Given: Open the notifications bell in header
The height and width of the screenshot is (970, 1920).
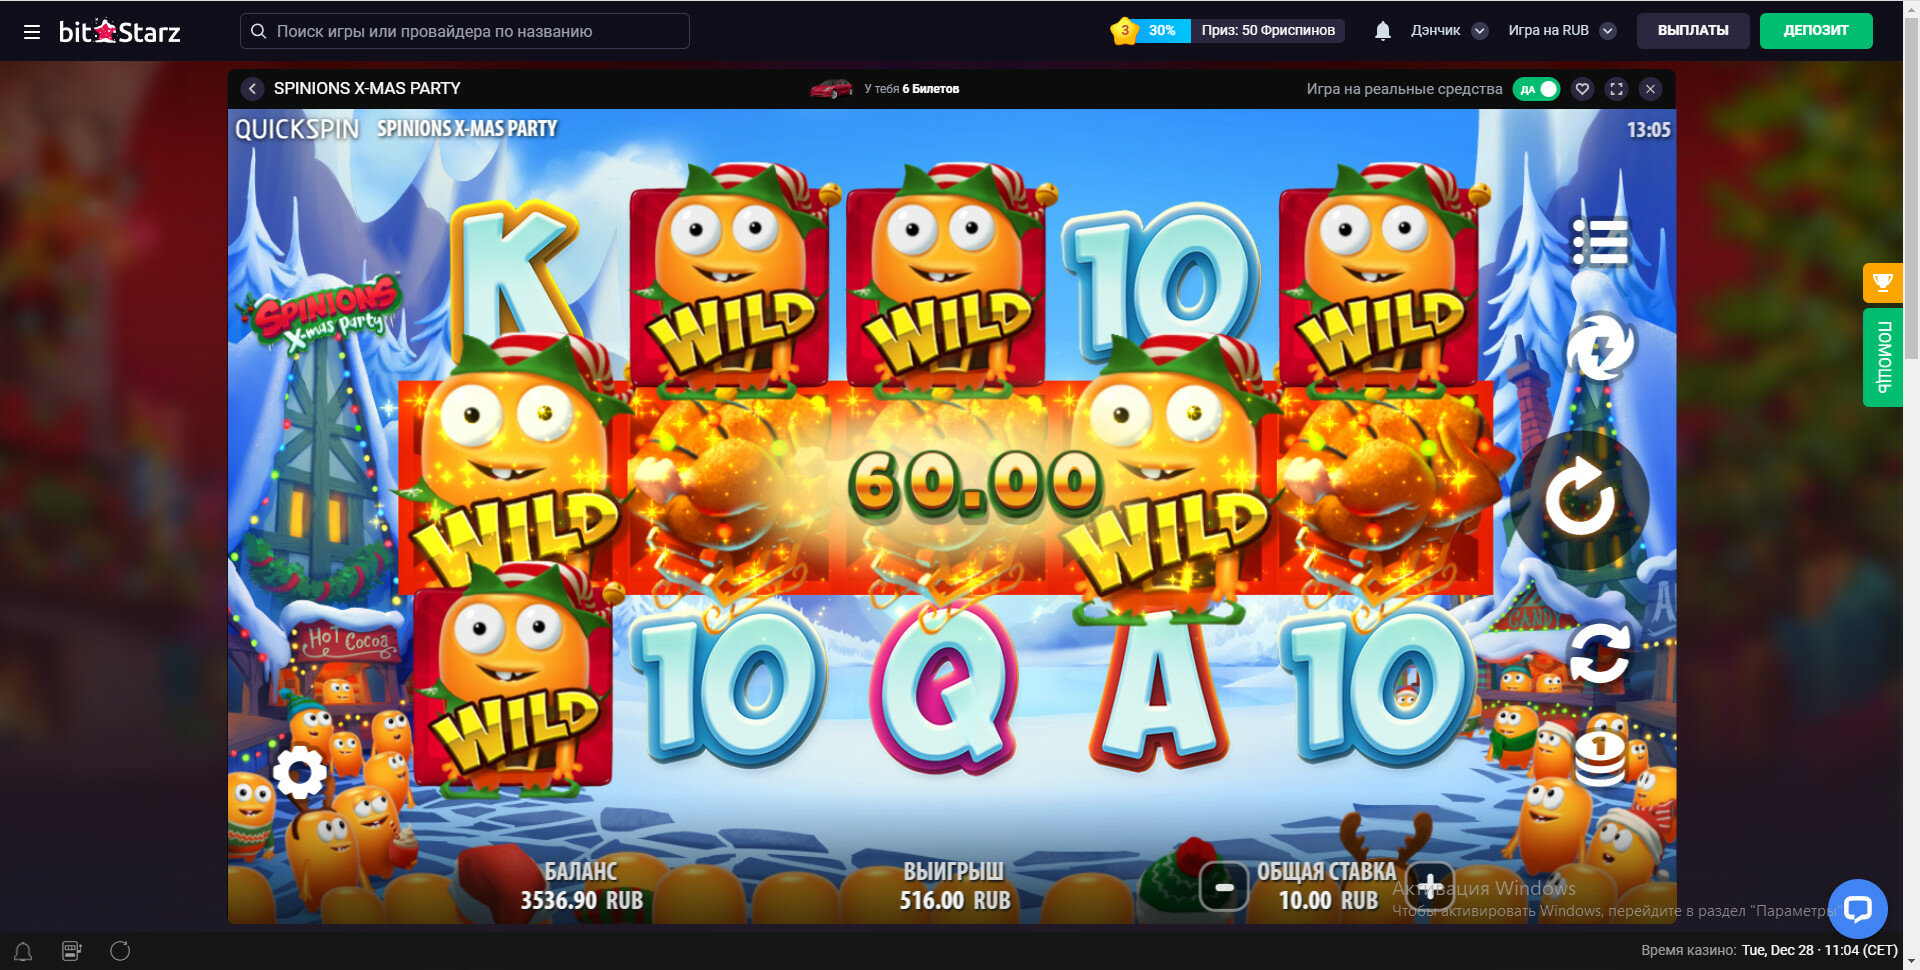Looking at the screenshot, I should (1383, 31).
